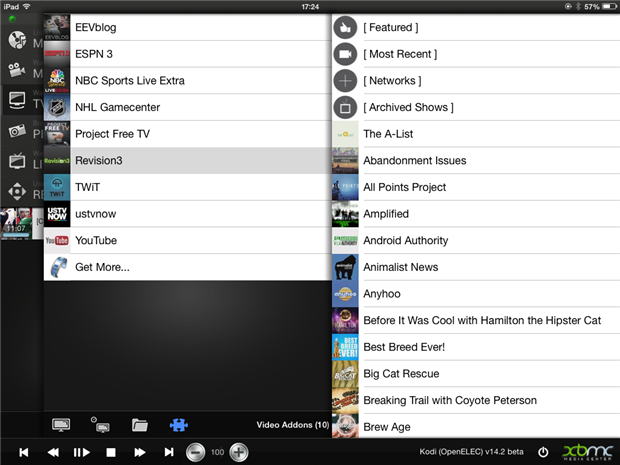
Task: Tap the Wi-Fi status icon
Action: 26,6
